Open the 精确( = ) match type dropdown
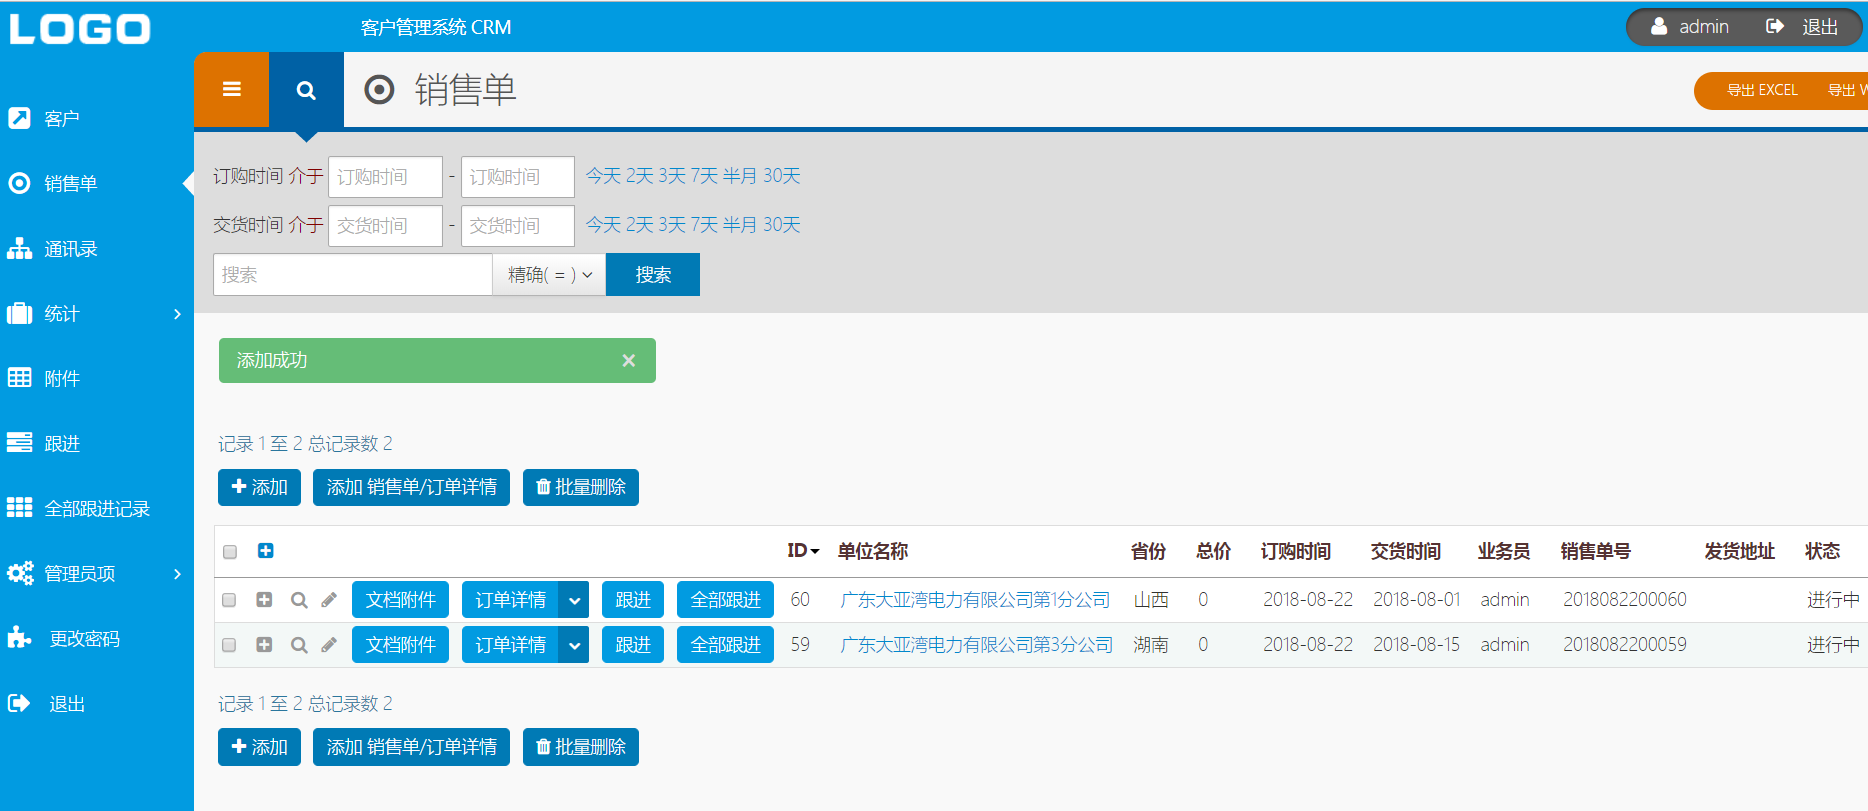 click(549, 275)
